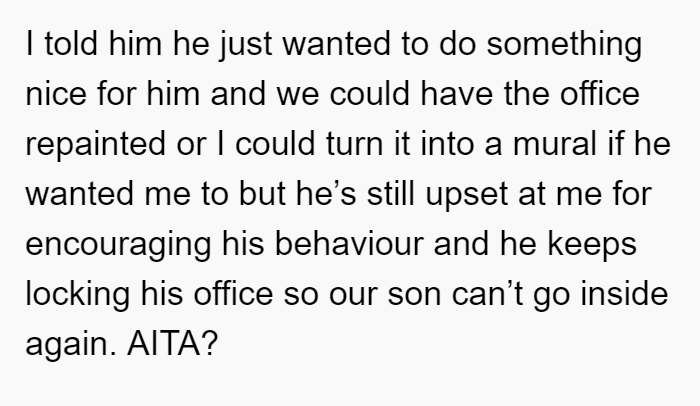
Task: Click the word "told" at the start
Action: pyautogui.click(x=71, y=43)
